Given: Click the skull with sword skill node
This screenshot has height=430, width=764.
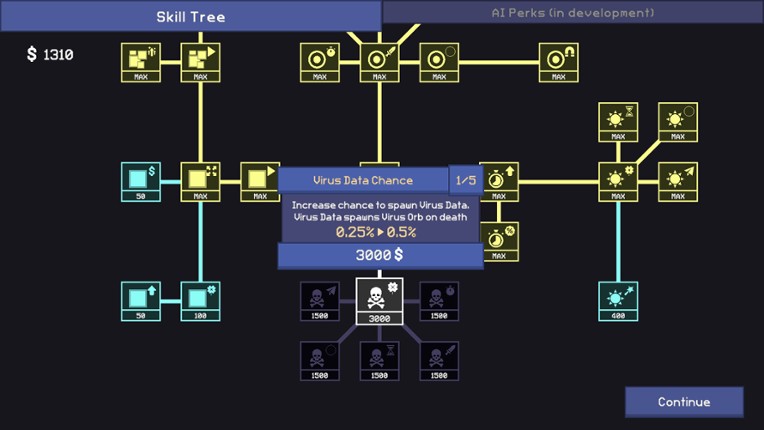Looking at the screenshot, I should click(439, 360).
